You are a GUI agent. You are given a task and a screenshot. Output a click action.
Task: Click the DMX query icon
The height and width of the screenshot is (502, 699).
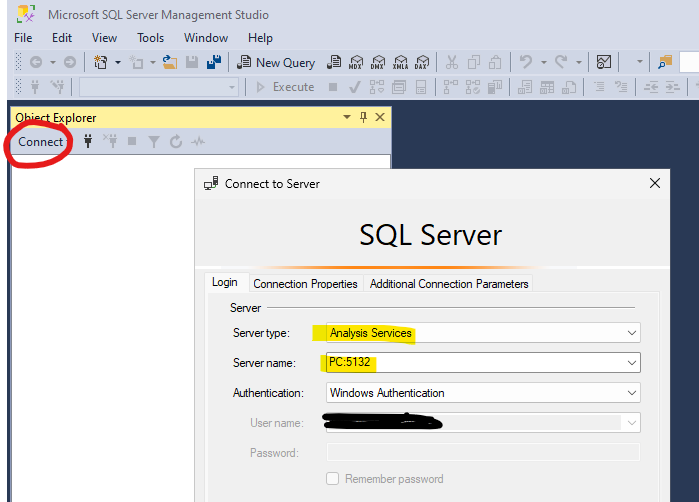coord(378,62)
